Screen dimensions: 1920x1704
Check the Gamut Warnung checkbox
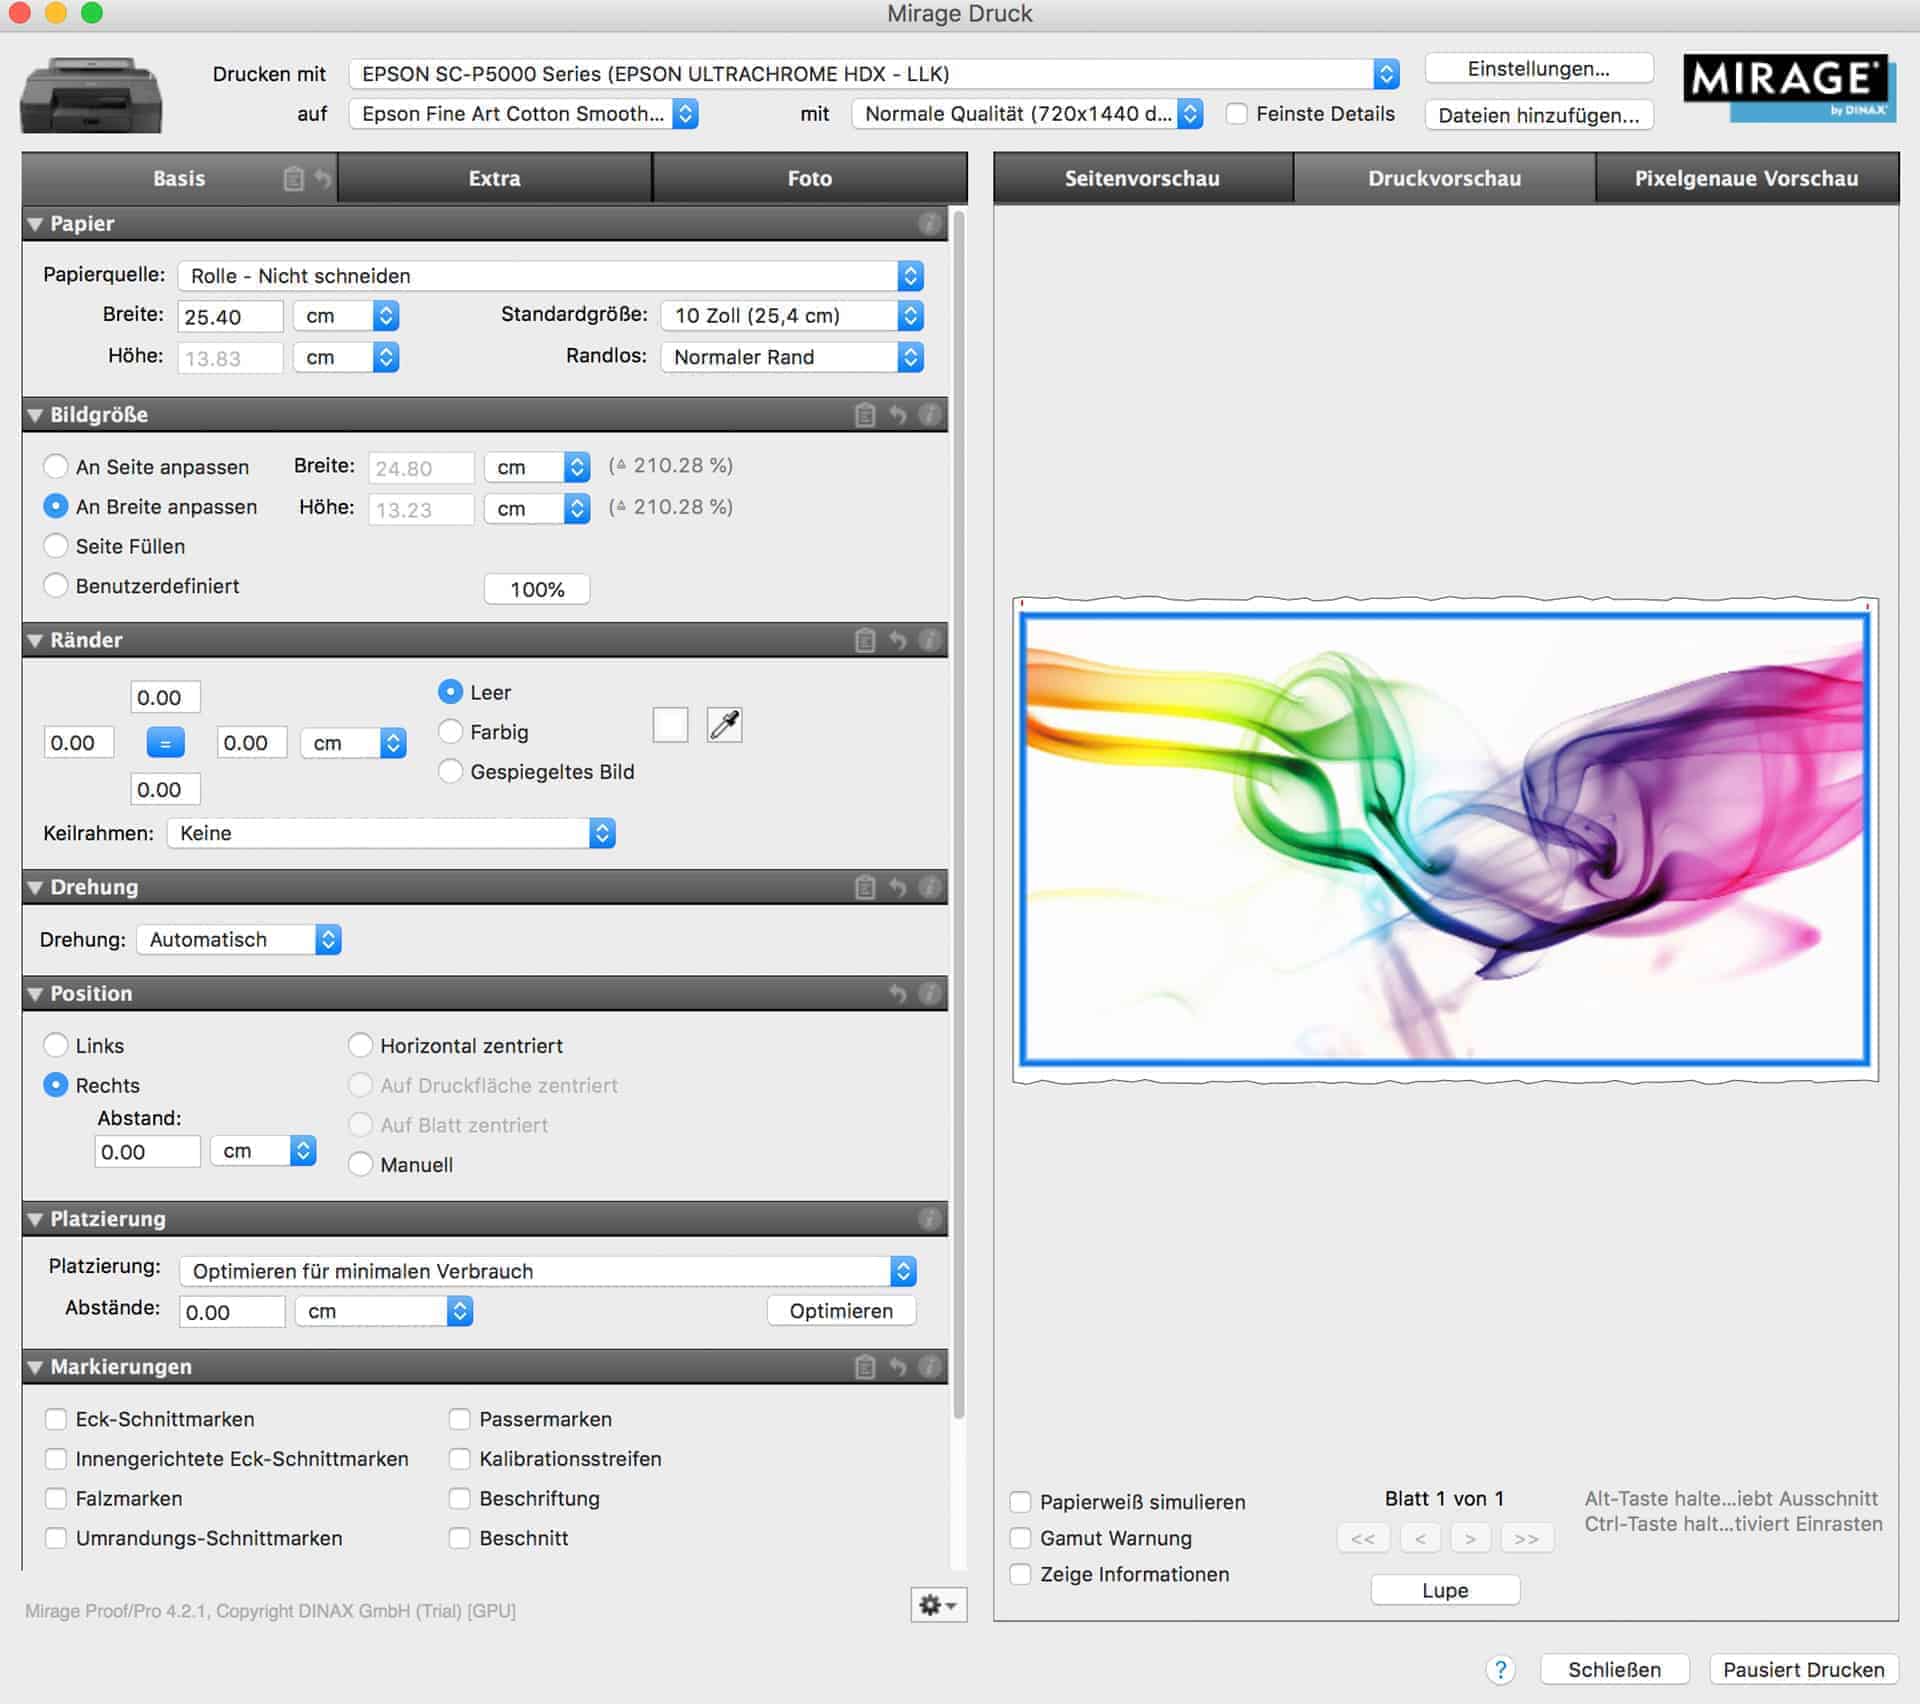point(1020,1538)
